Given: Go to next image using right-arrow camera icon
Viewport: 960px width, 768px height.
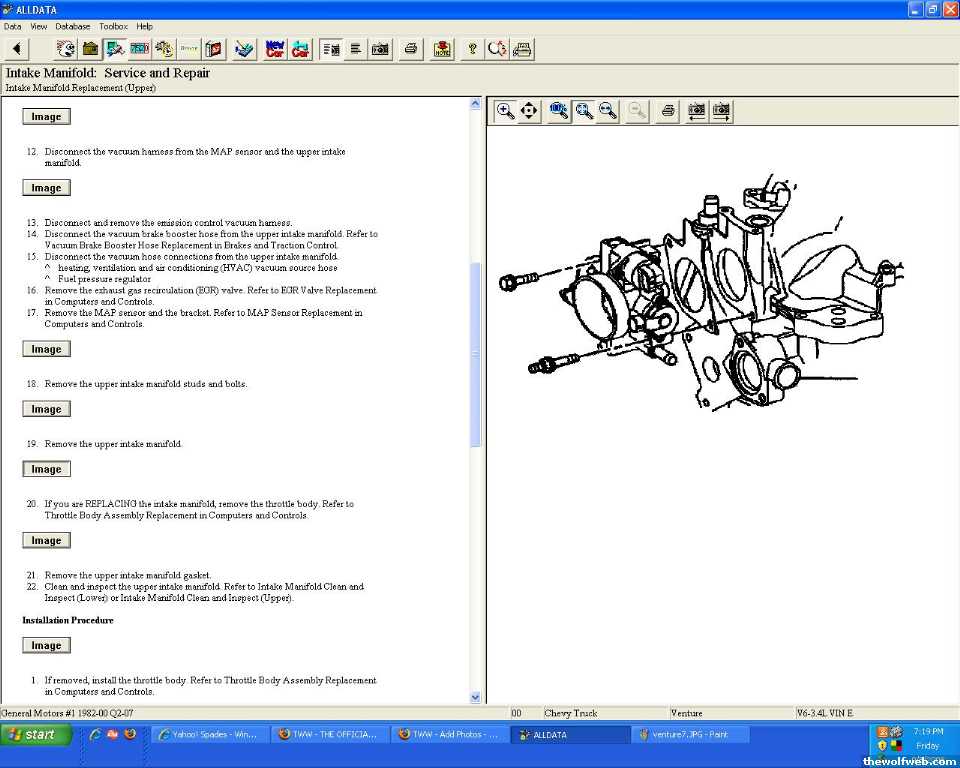Looking at the screenshot, I should [x=721, y=111].
